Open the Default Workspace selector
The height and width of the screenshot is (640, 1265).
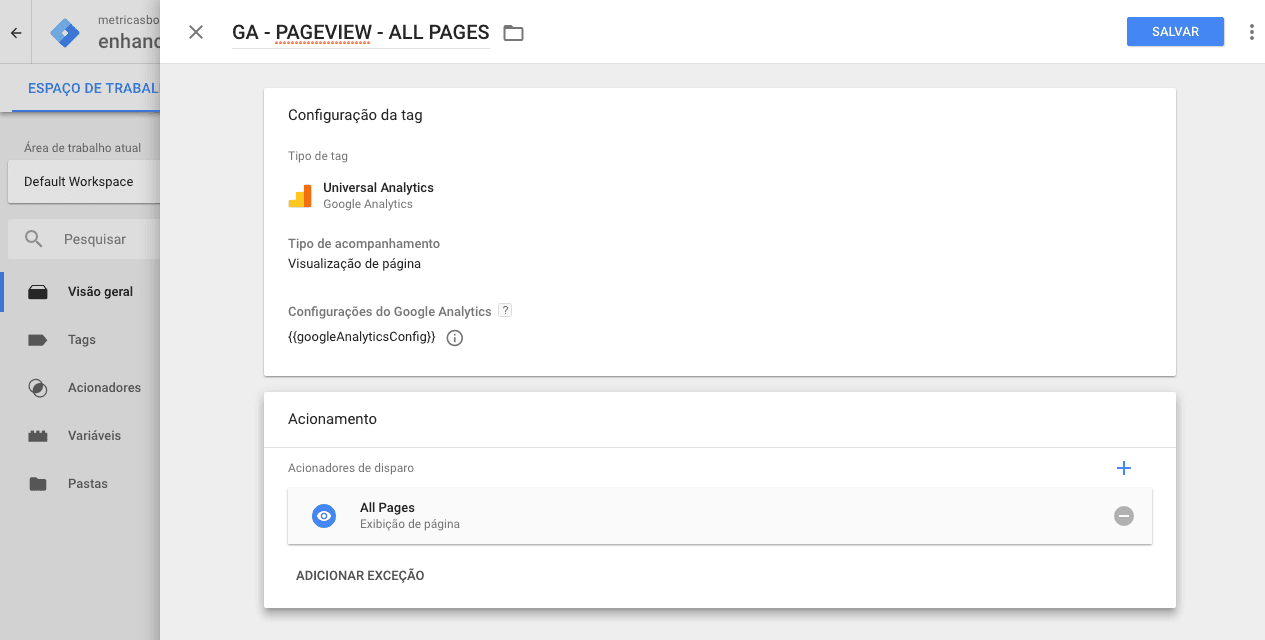pyautogui.click(x=79, y=182)
